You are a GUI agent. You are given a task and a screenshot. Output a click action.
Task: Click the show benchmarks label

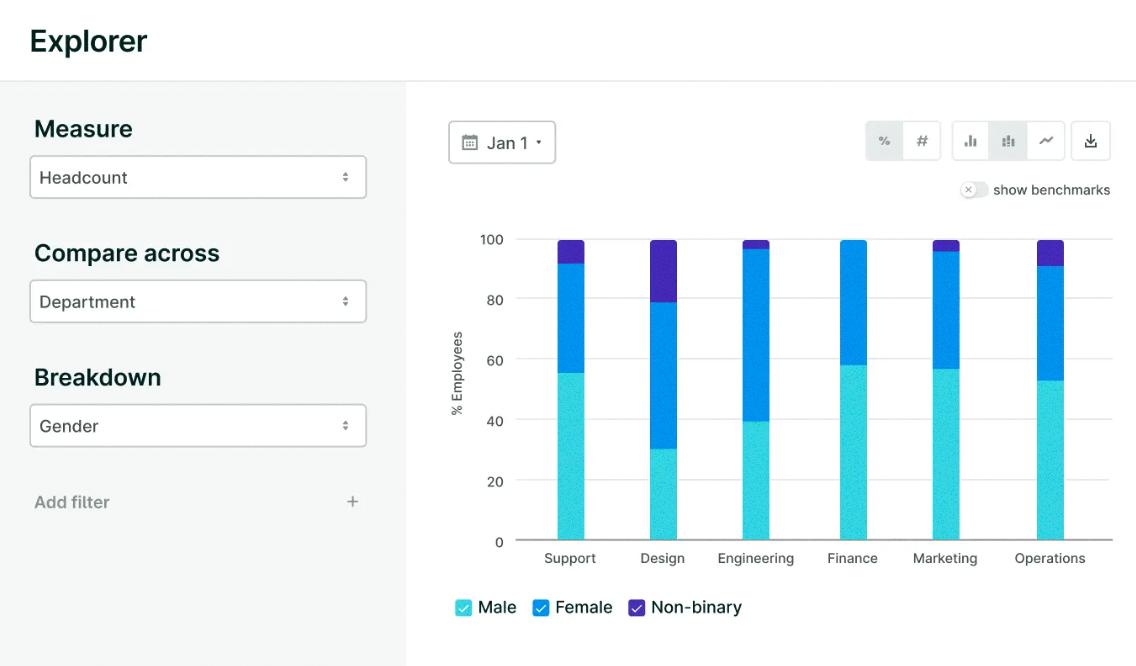[1050, 189]
